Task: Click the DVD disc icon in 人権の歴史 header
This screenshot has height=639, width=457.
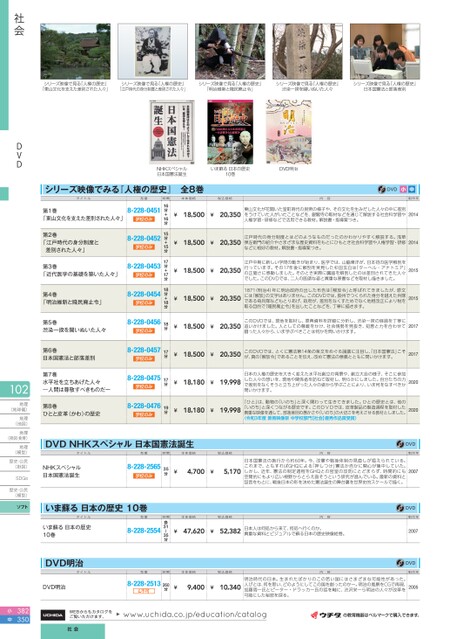Action: (387, 189)
